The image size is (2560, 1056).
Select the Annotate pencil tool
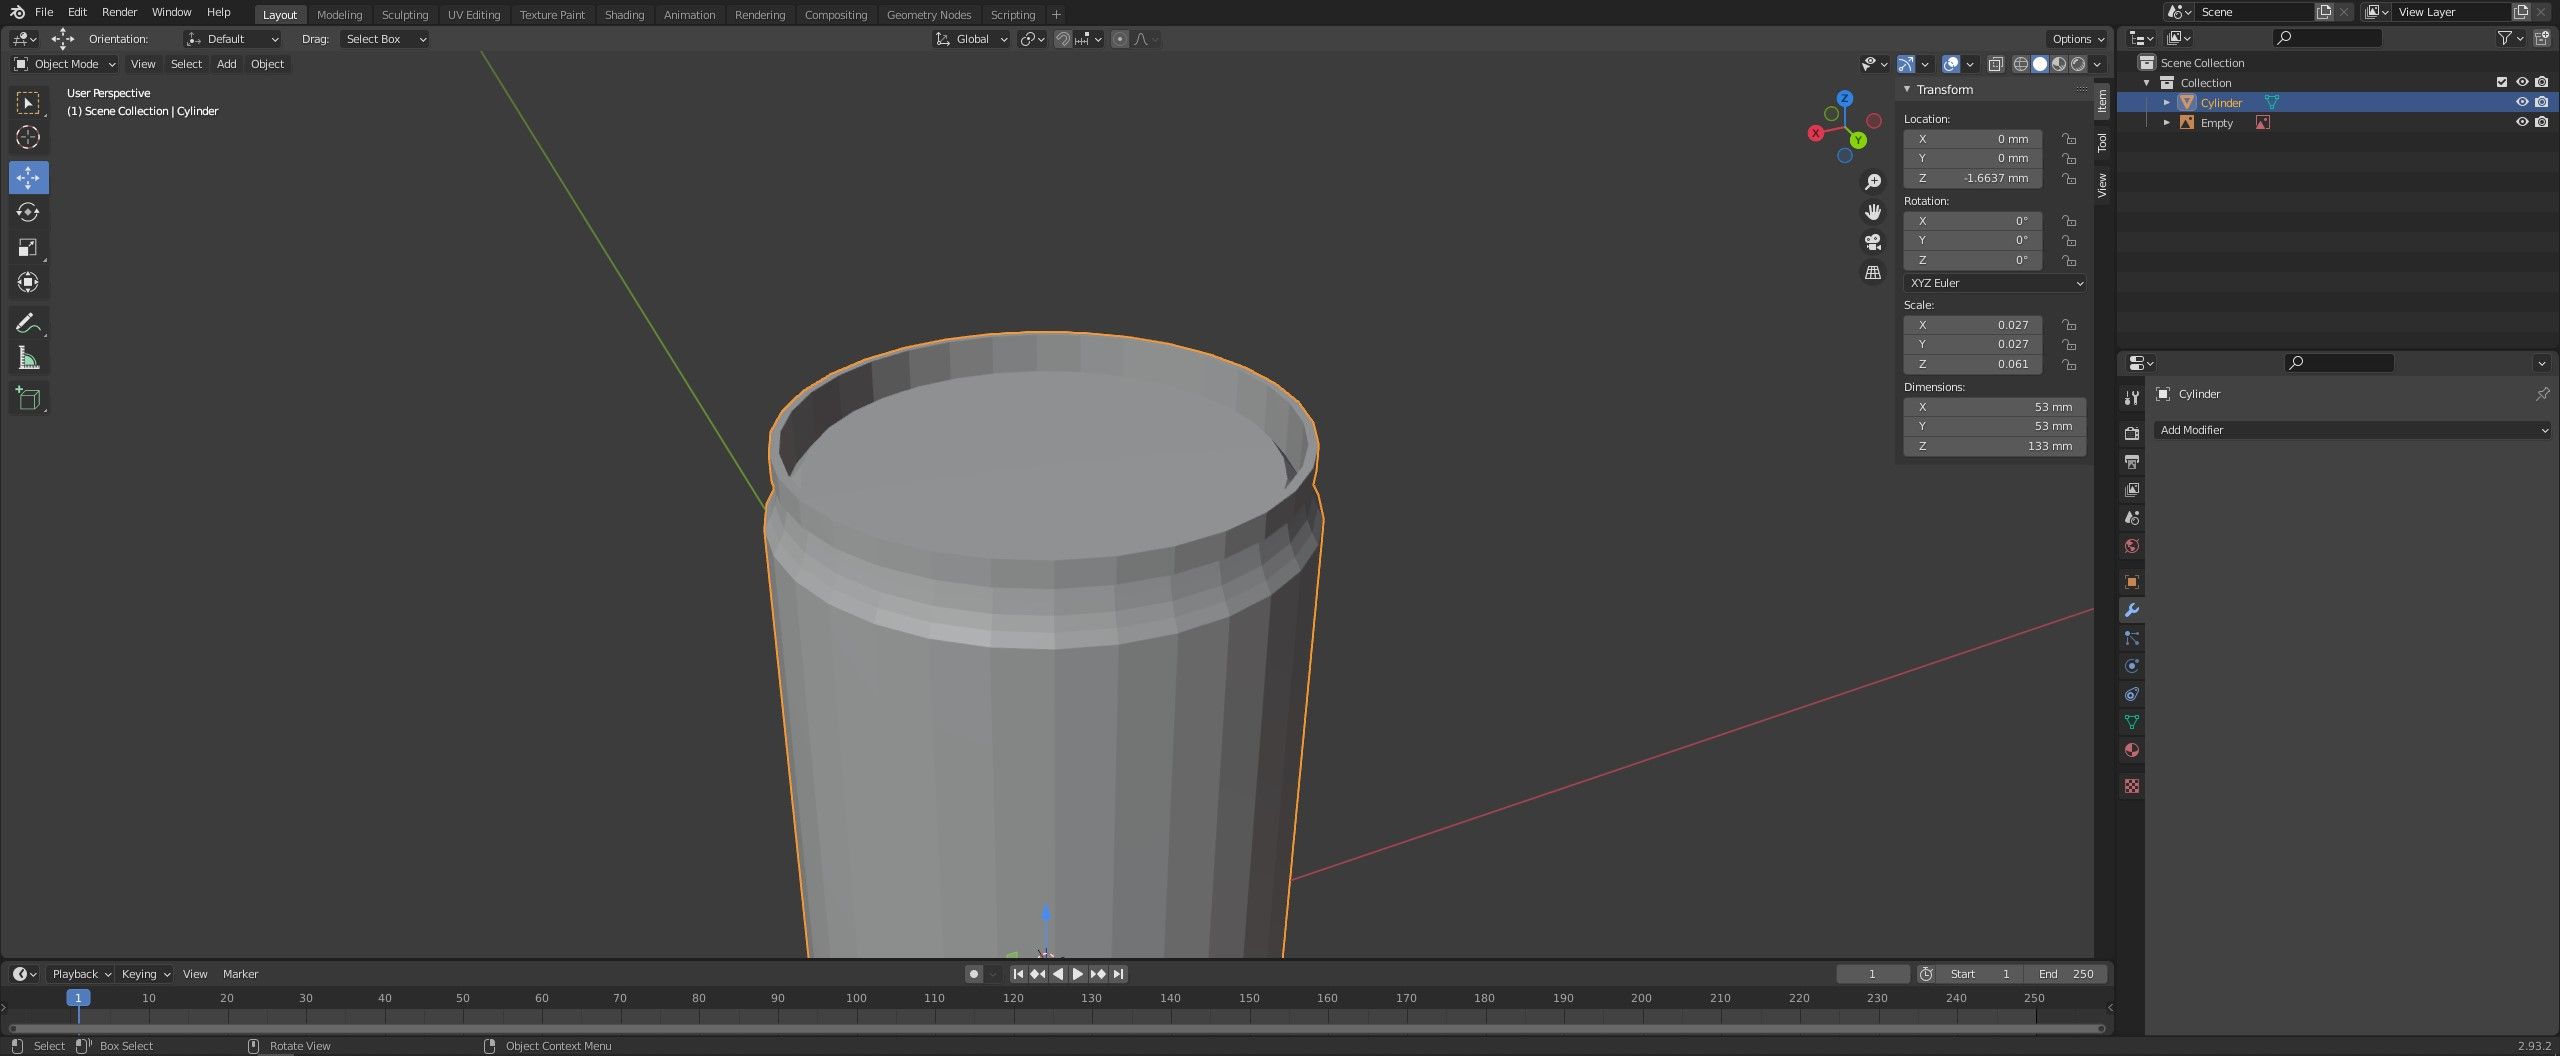click(28, 322)
